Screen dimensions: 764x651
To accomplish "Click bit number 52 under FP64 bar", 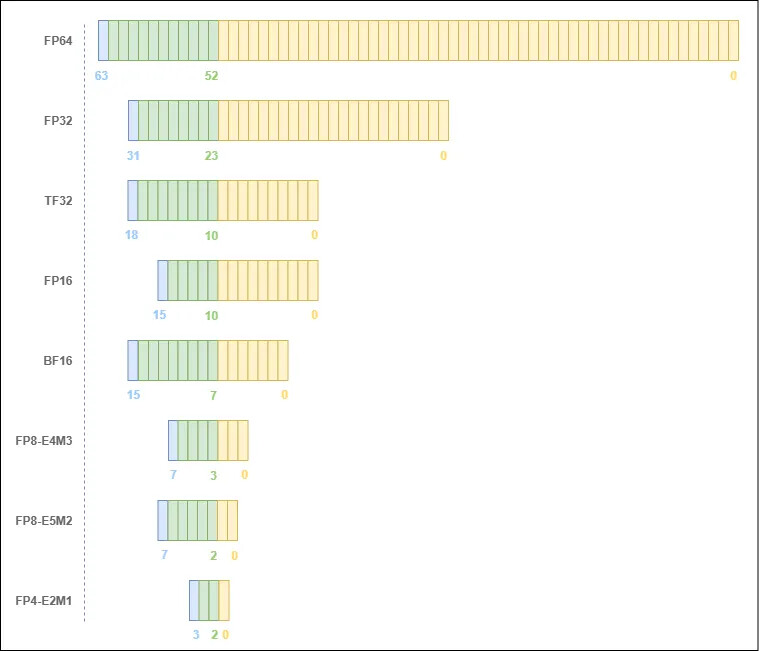I will (211, 75).
